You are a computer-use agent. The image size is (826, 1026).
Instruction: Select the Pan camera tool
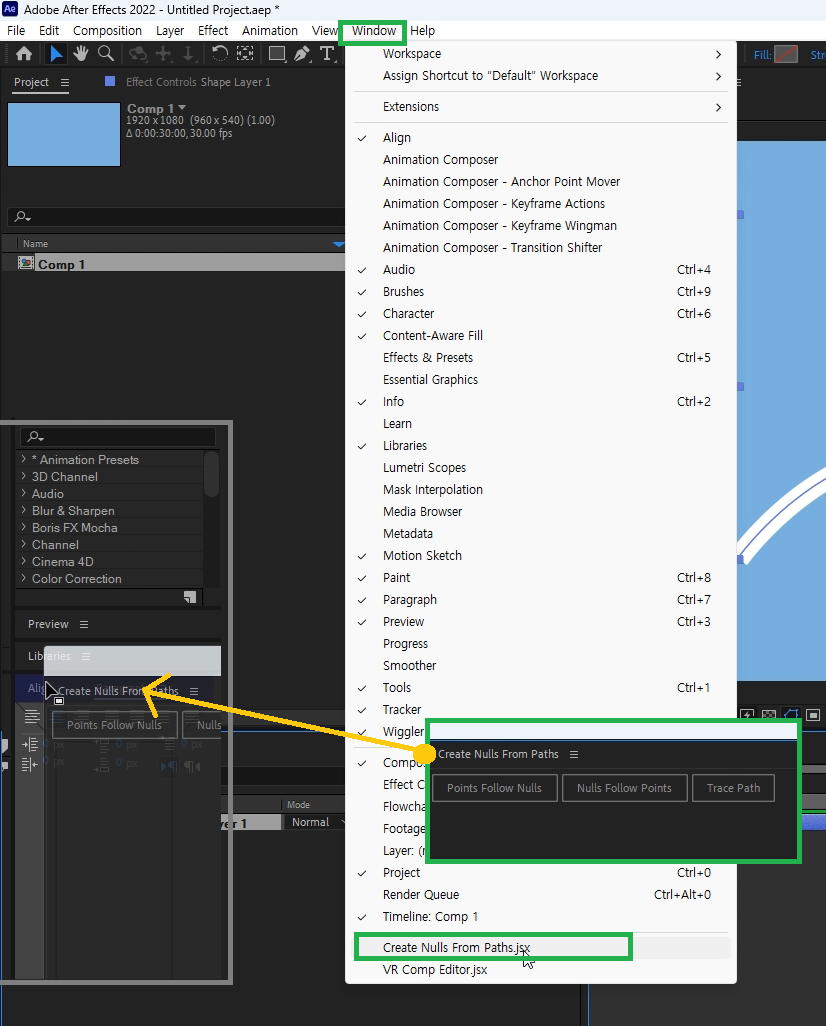coord(163,54)
